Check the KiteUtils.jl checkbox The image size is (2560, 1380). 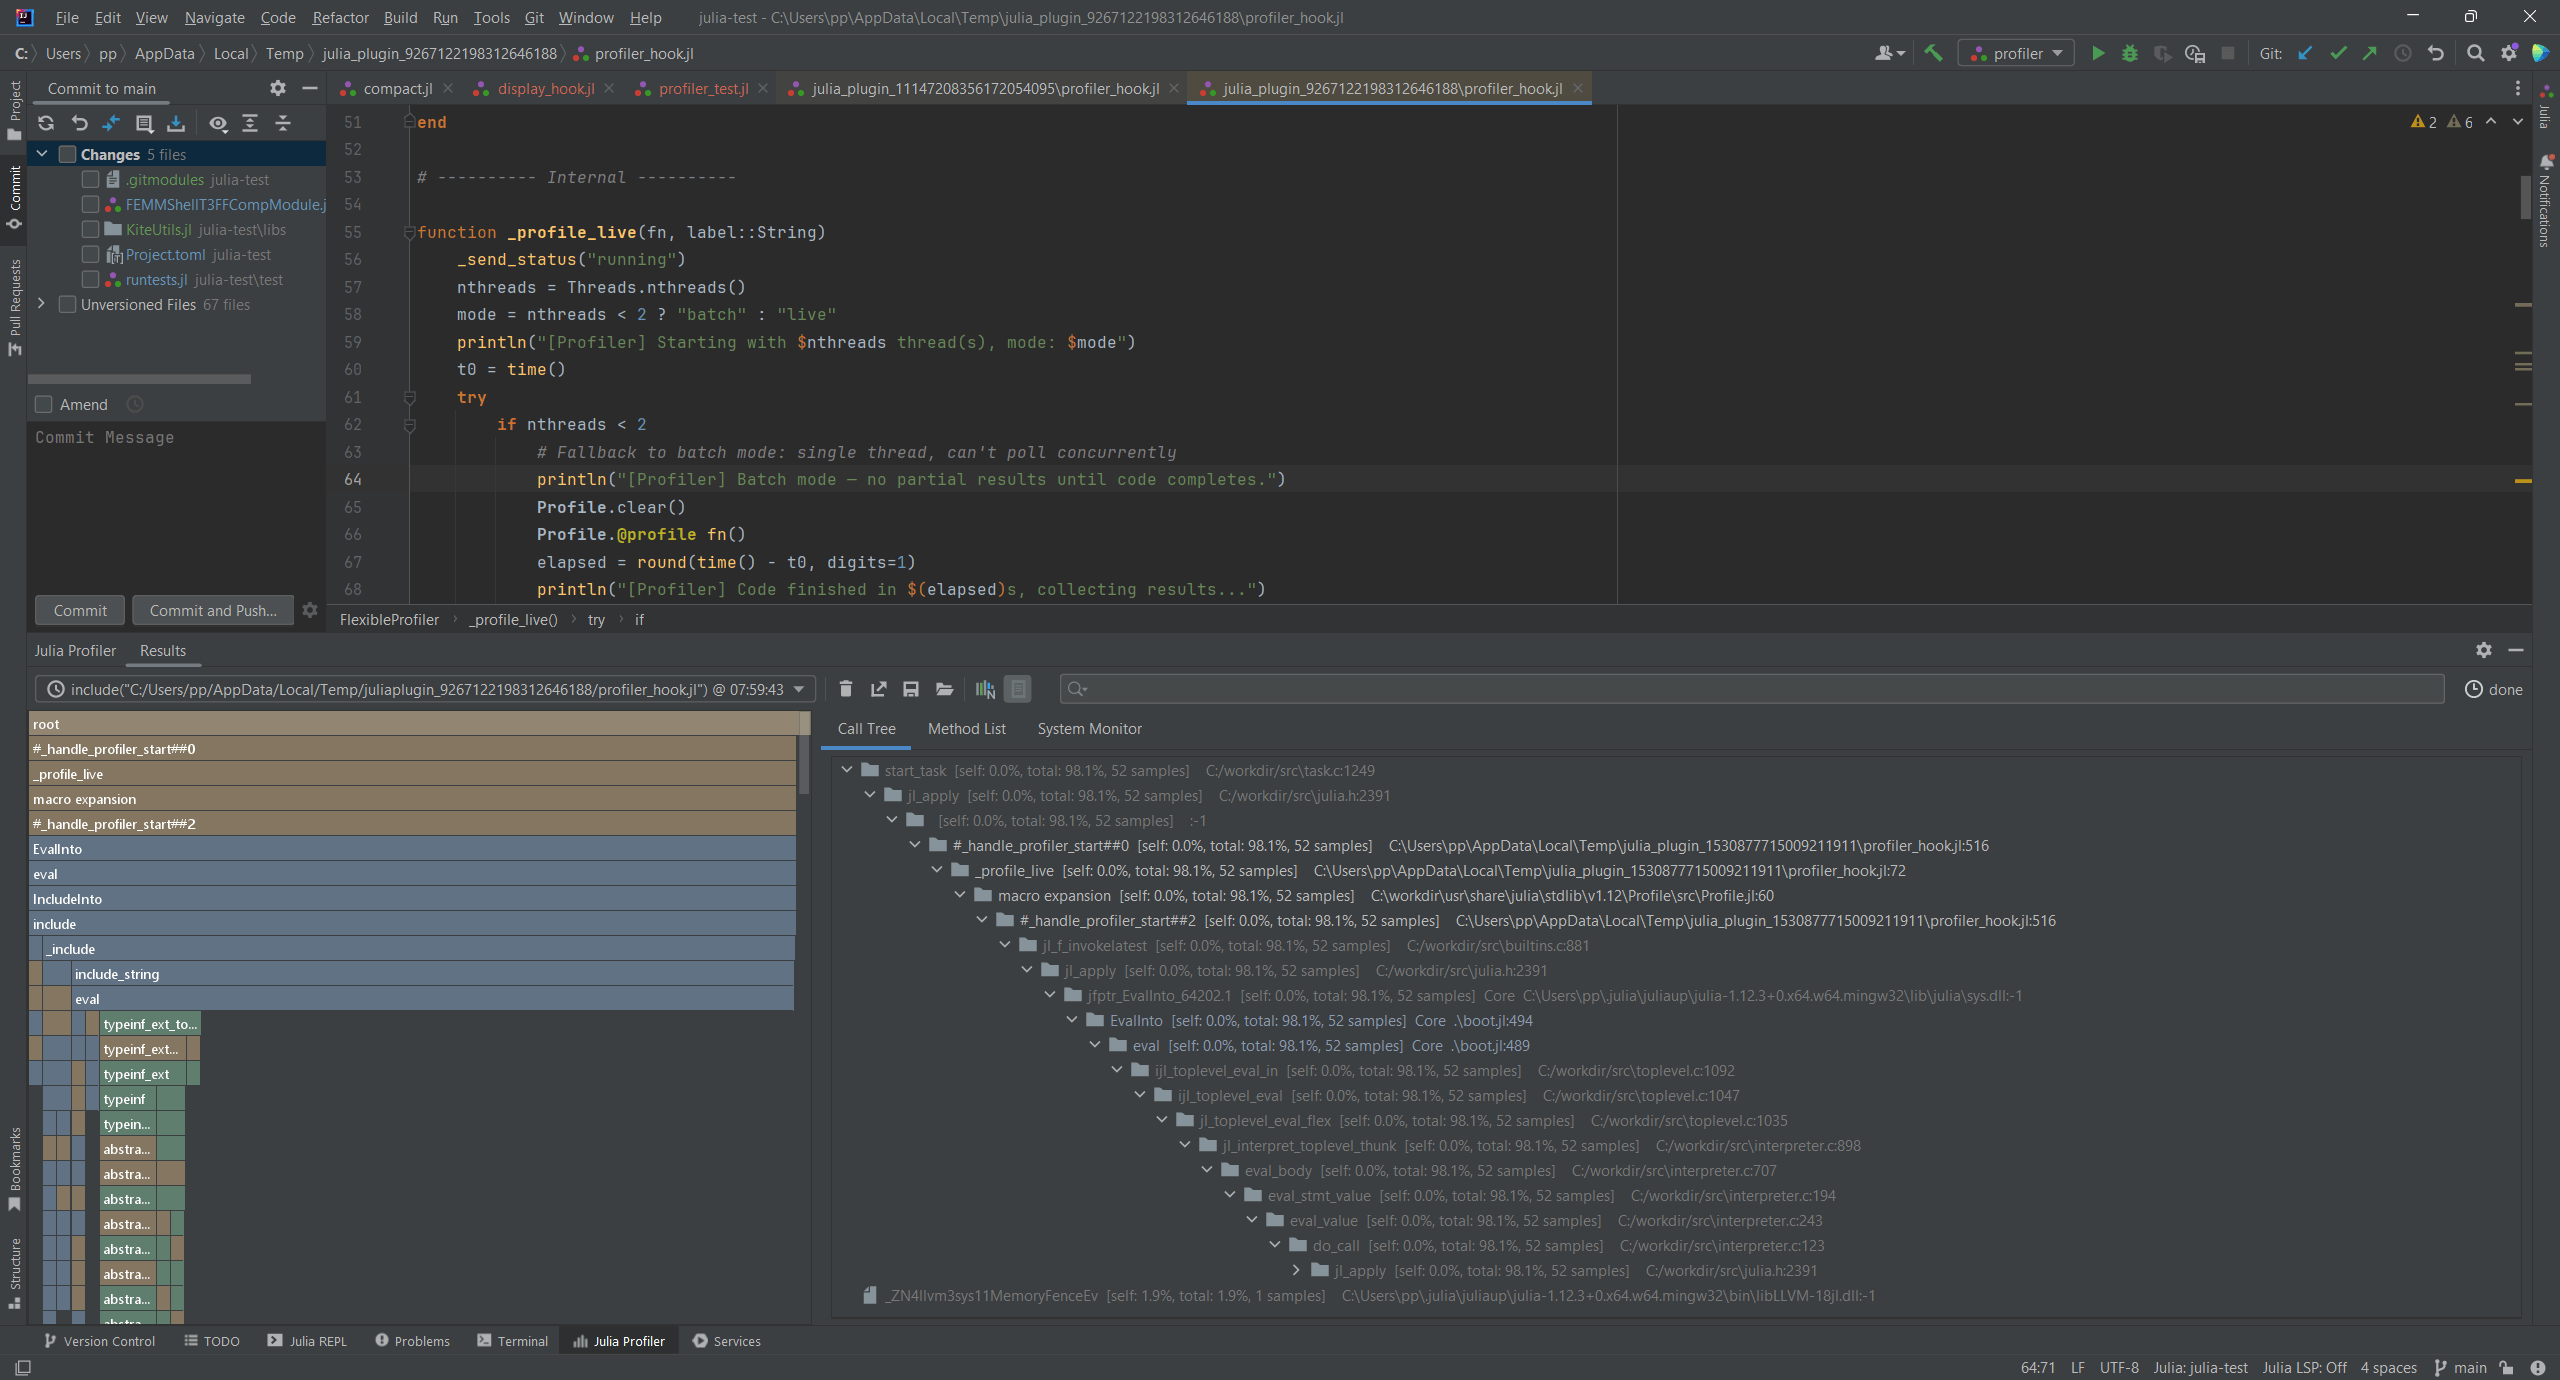point(90,229)
